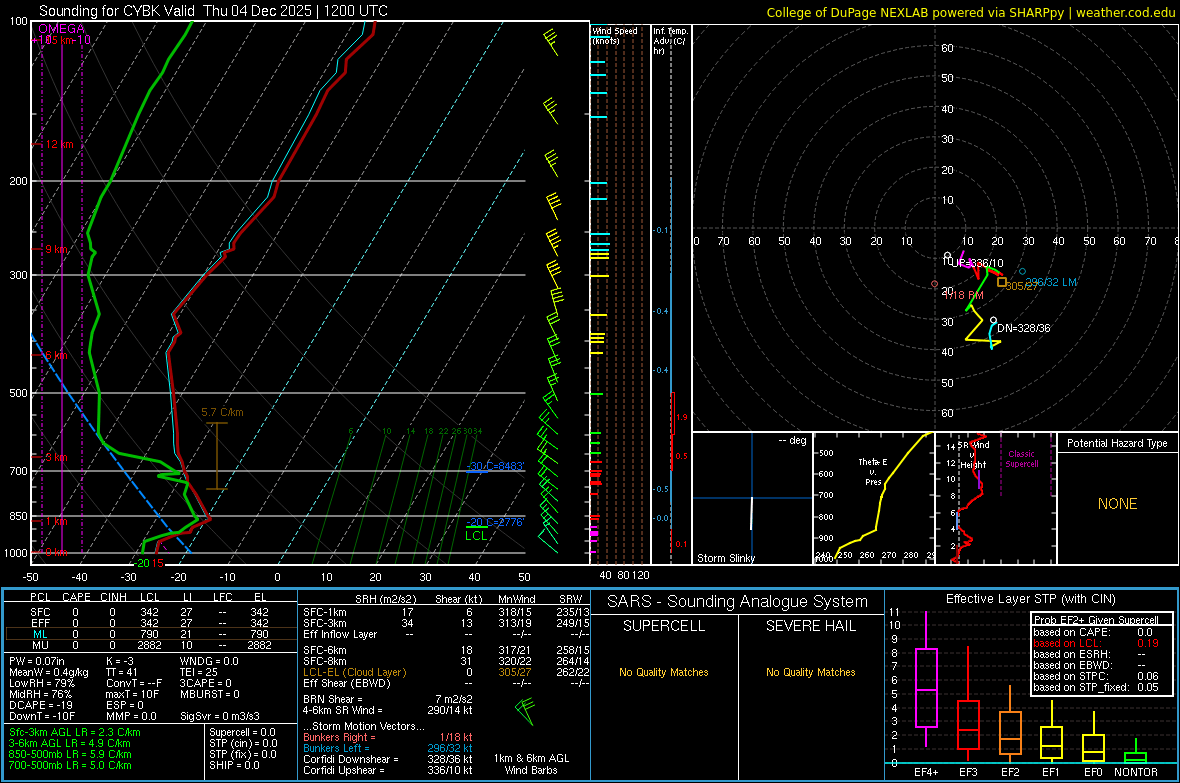The height and width of the screenshot is (783, 1180).
Task: Click the 6 km height marker
Action: click(x=56, y=355)
